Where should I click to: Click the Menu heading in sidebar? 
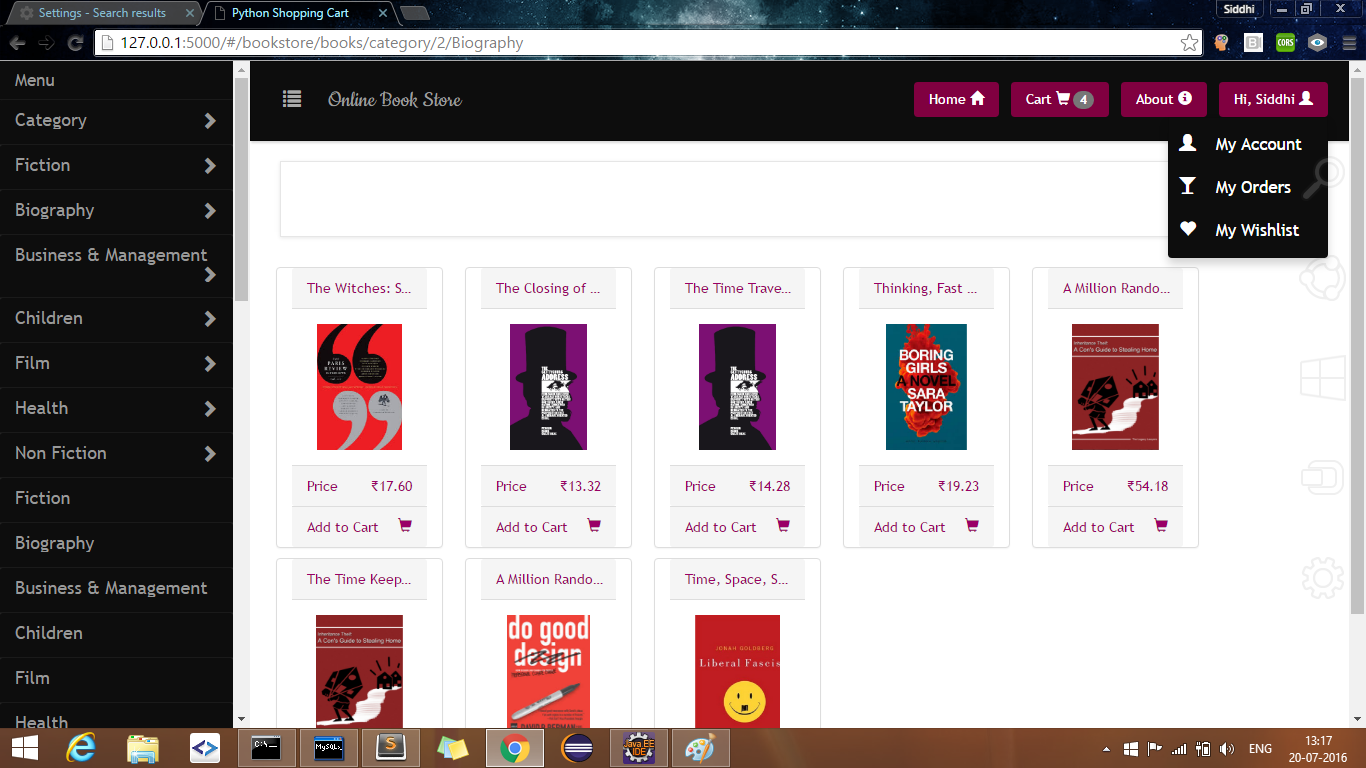tap(35, 80)
